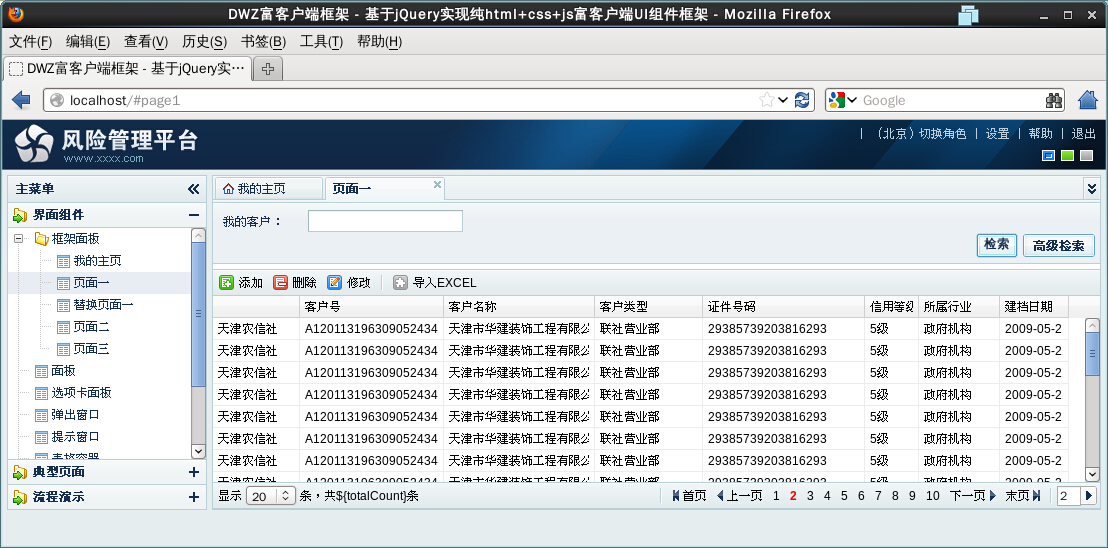Click the 切换角色 link
Viewport: 1108px width, 548px height.
942,133
